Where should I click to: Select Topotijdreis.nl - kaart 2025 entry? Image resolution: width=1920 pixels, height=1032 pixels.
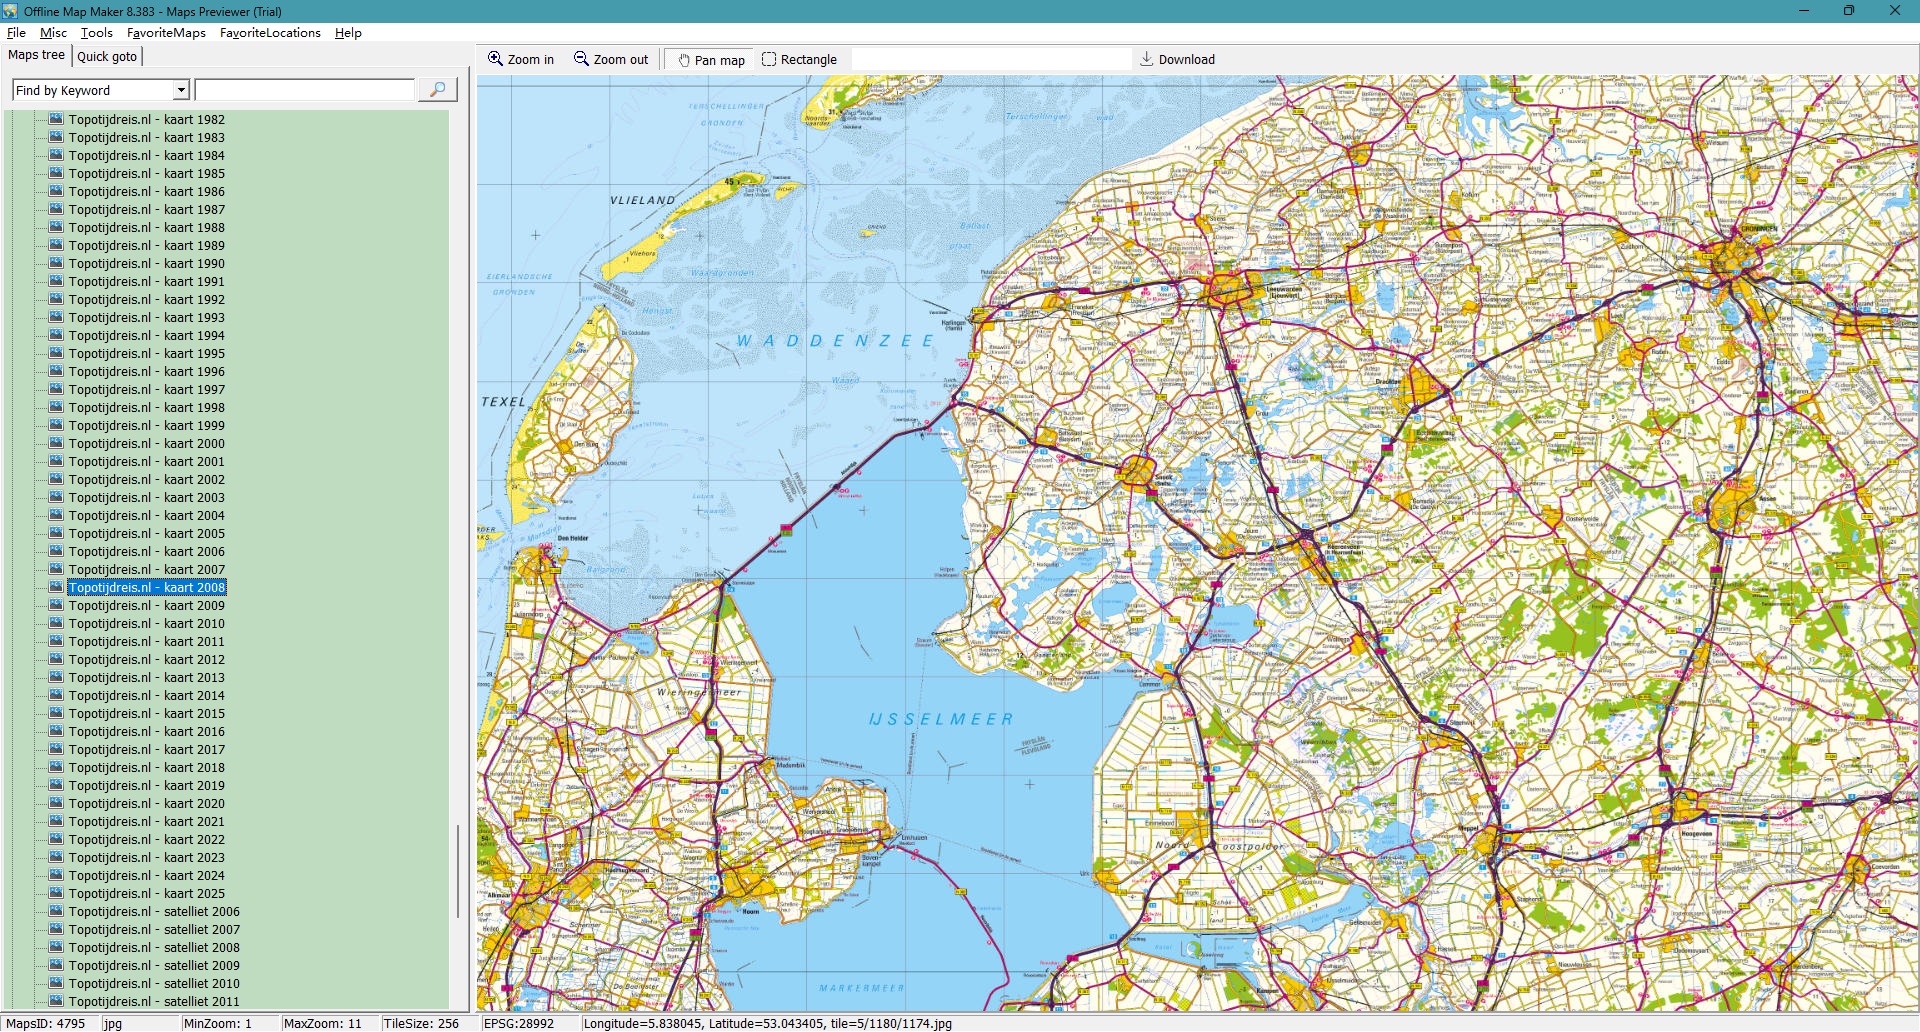pyautogui.click(x=146, y=893)
